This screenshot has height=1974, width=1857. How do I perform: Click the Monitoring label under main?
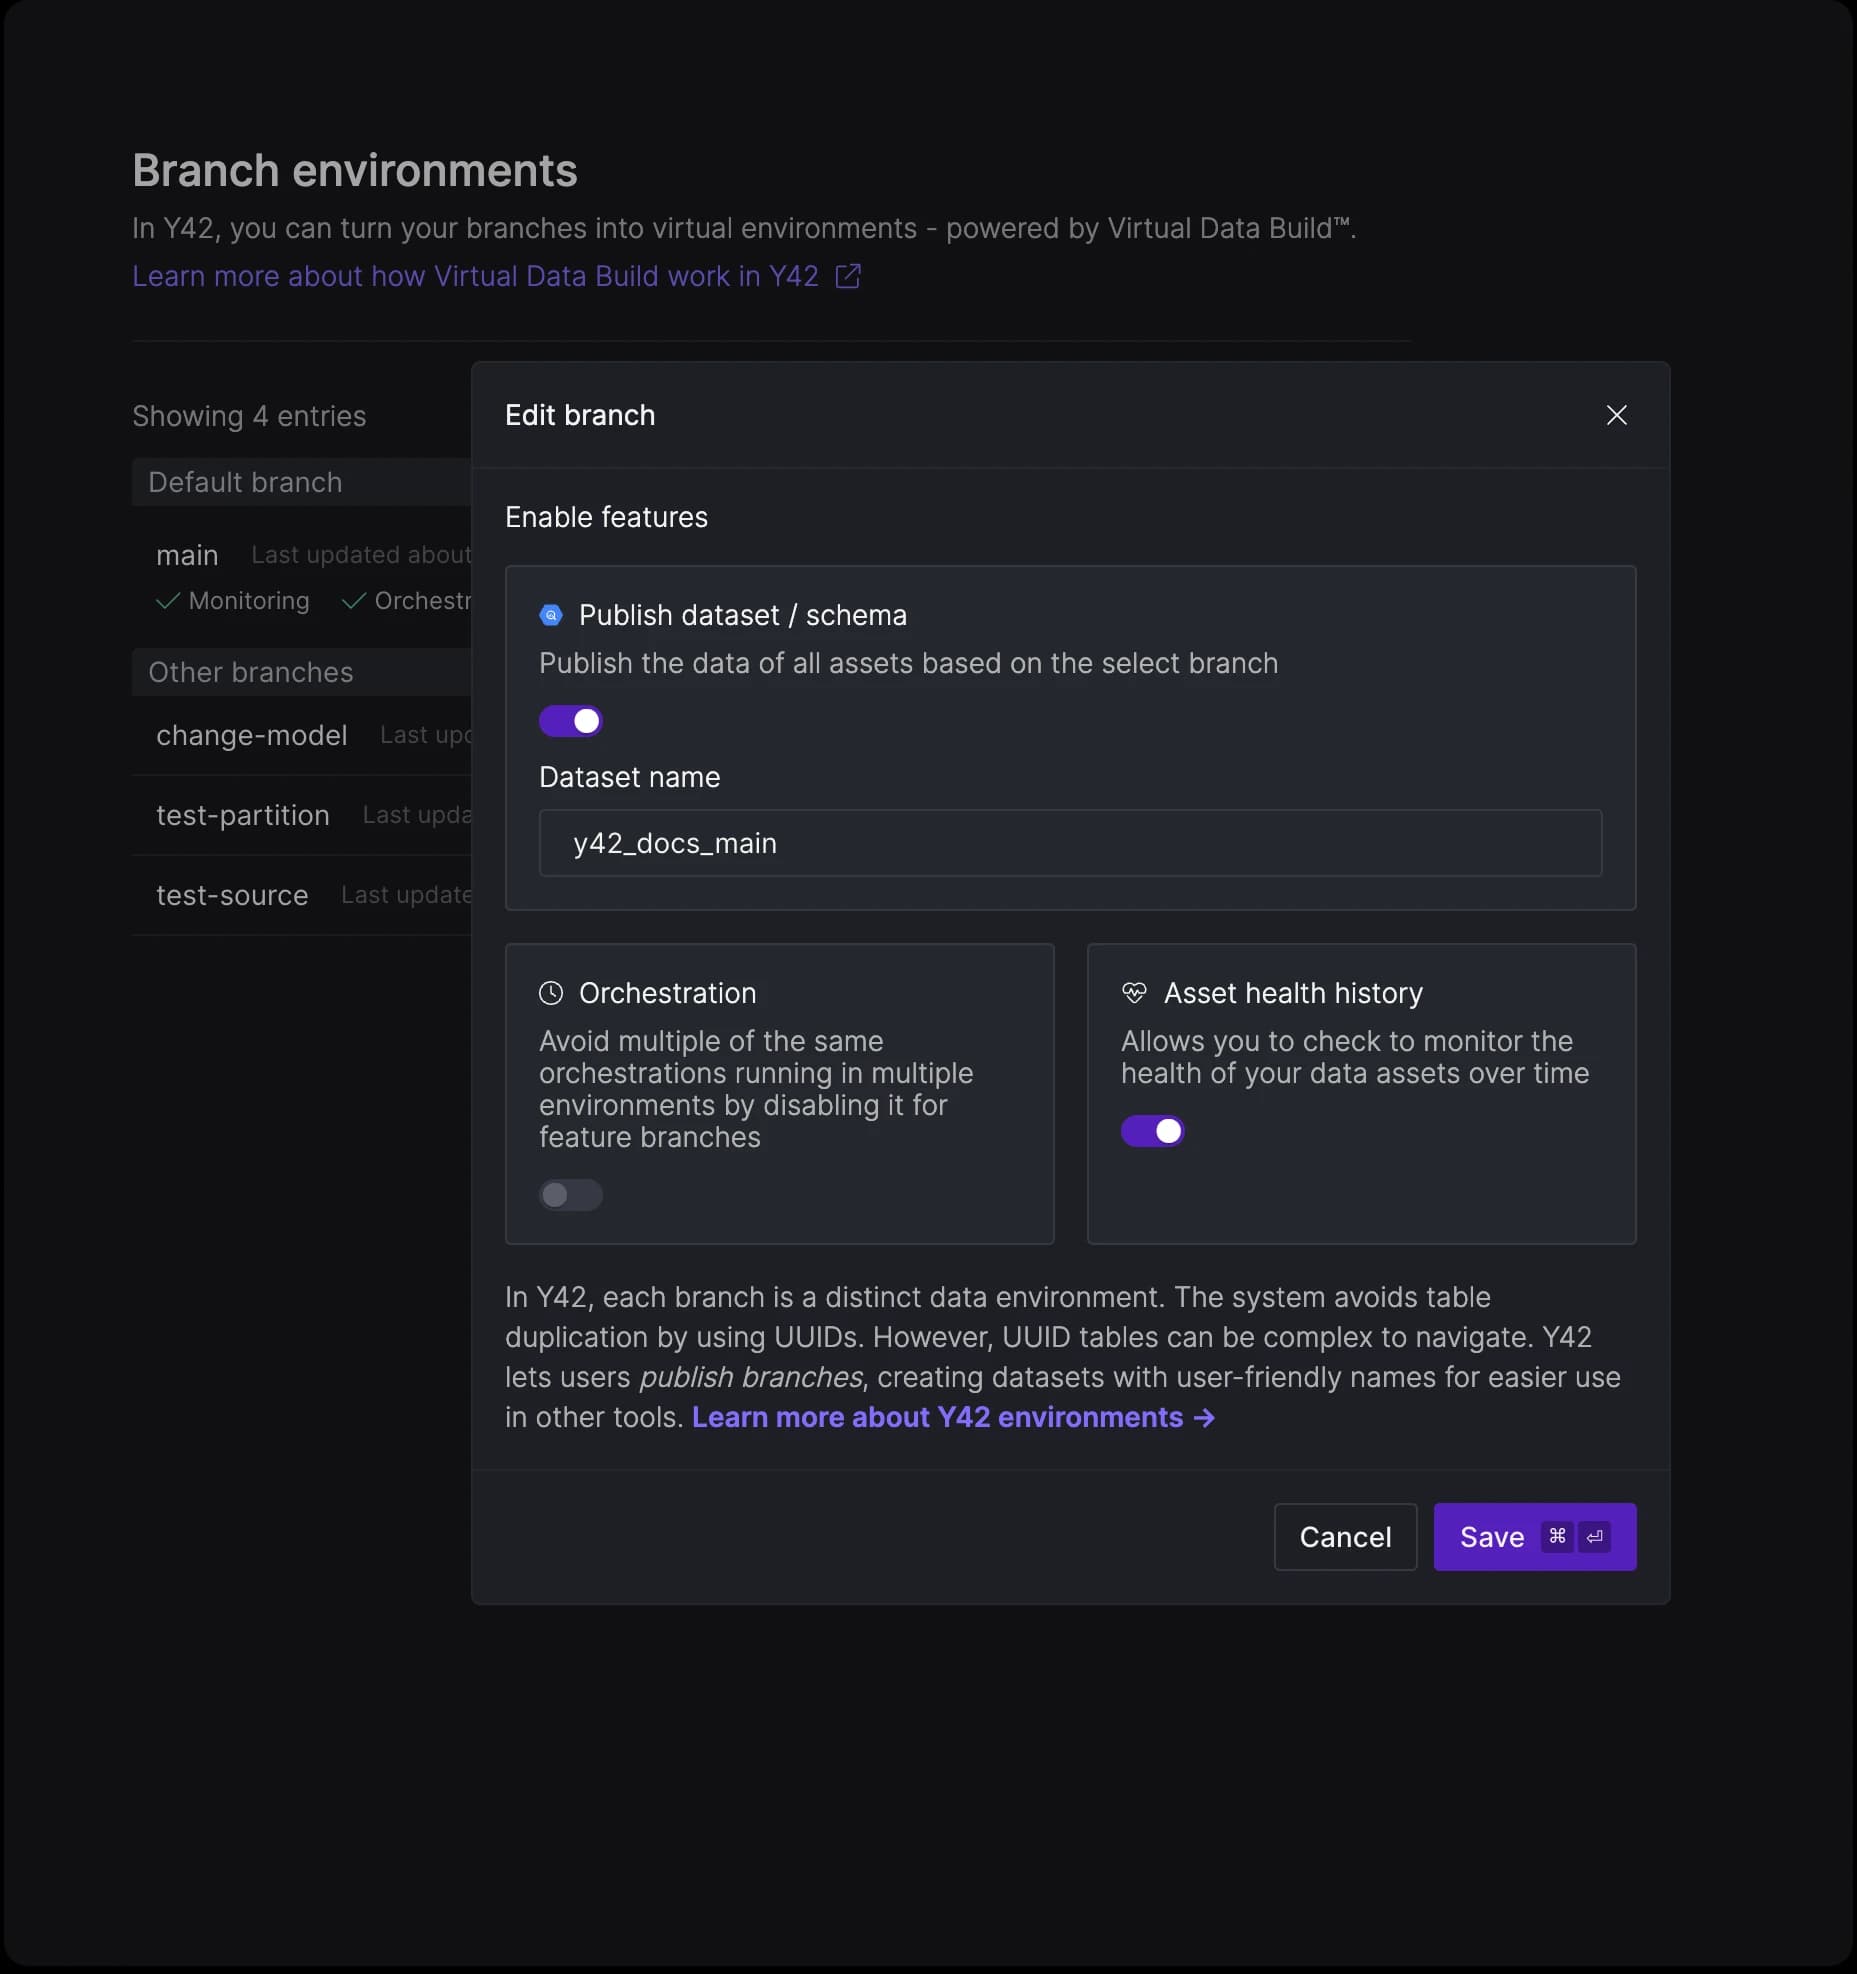tap(249, 601)
